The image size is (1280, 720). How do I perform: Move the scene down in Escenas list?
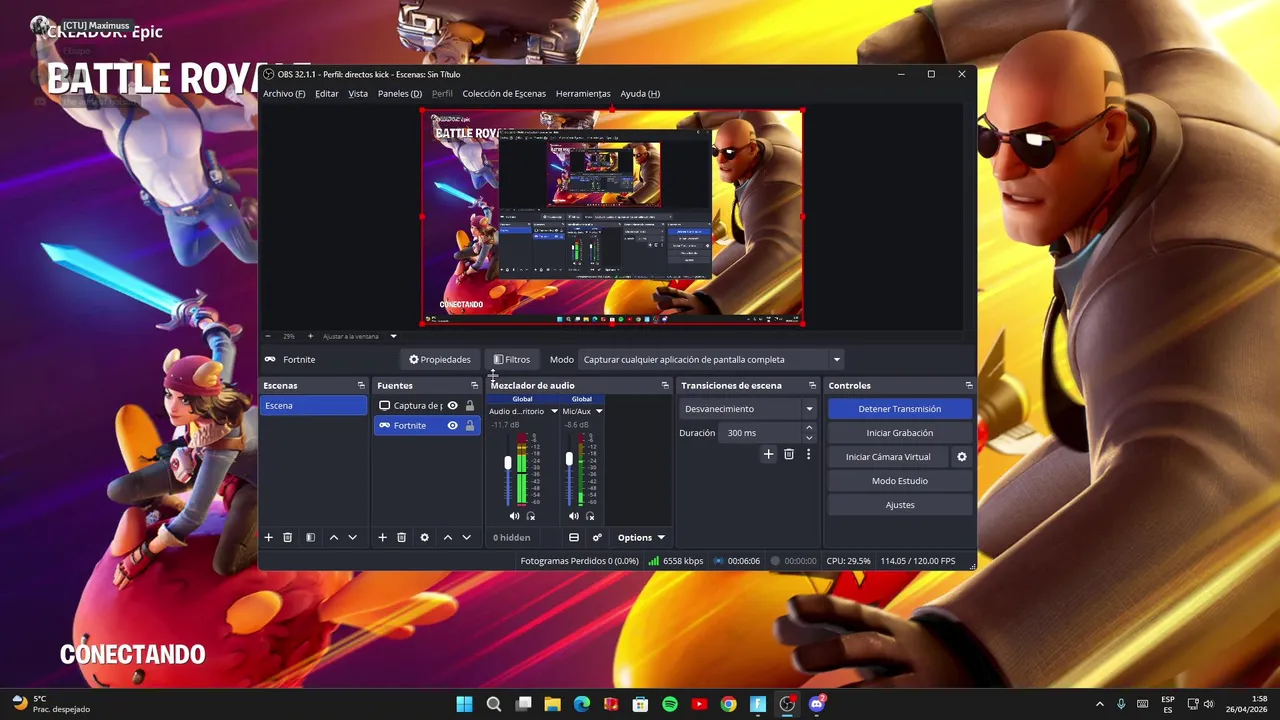[352, 537]
